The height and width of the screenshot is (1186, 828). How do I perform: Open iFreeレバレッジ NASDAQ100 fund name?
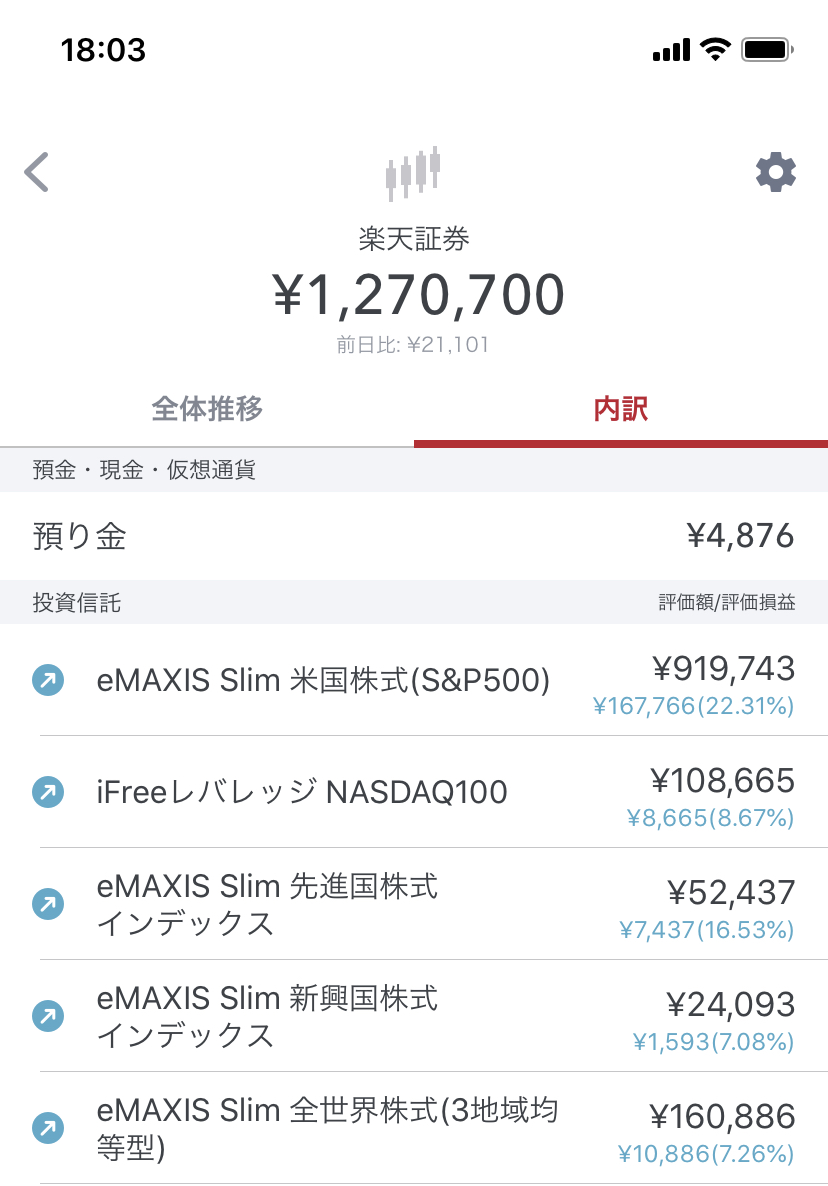(302, 793)
